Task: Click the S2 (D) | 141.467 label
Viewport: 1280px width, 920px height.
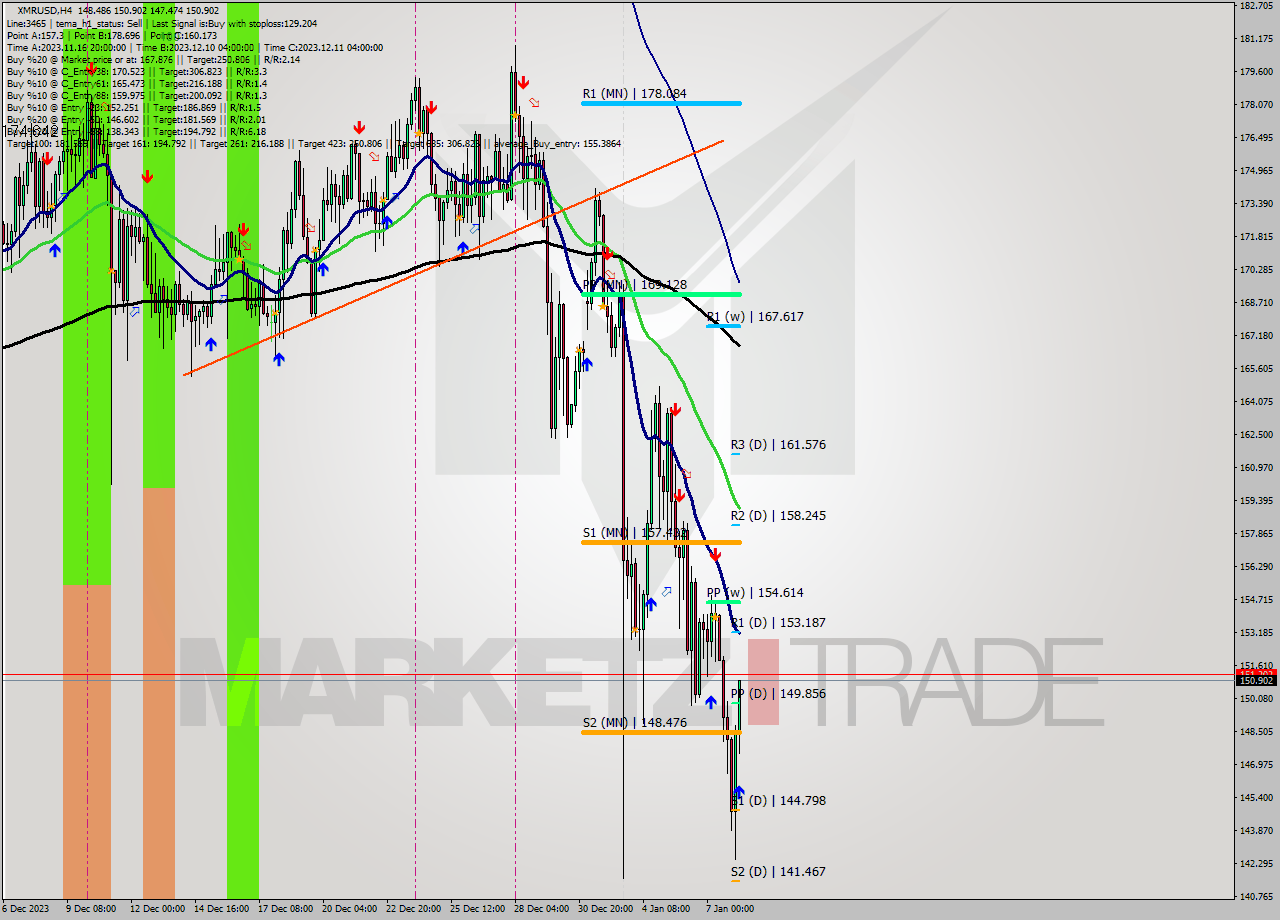Action: point(778,871)
